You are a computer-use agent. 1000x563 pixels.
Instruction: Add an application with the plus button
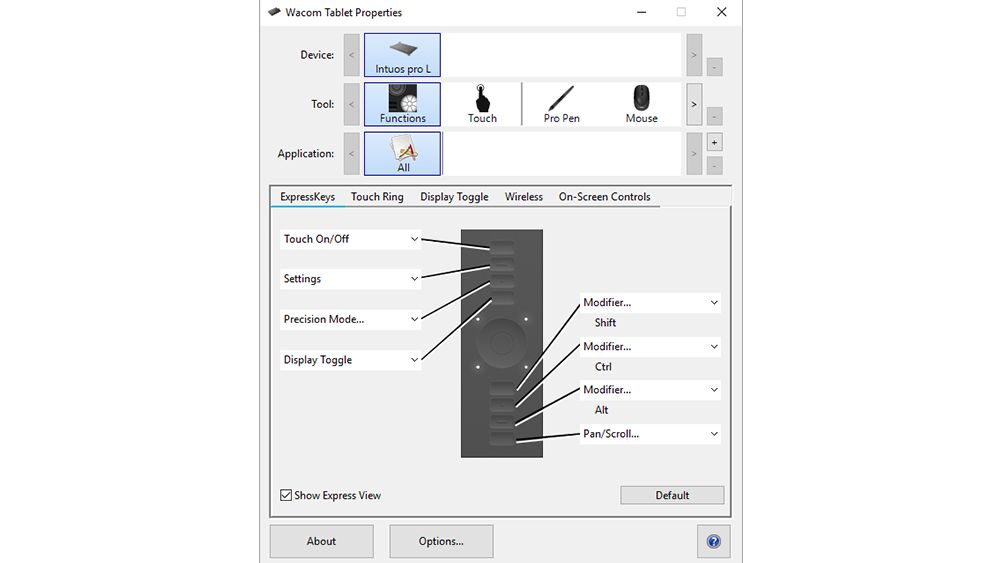(714, 142)
